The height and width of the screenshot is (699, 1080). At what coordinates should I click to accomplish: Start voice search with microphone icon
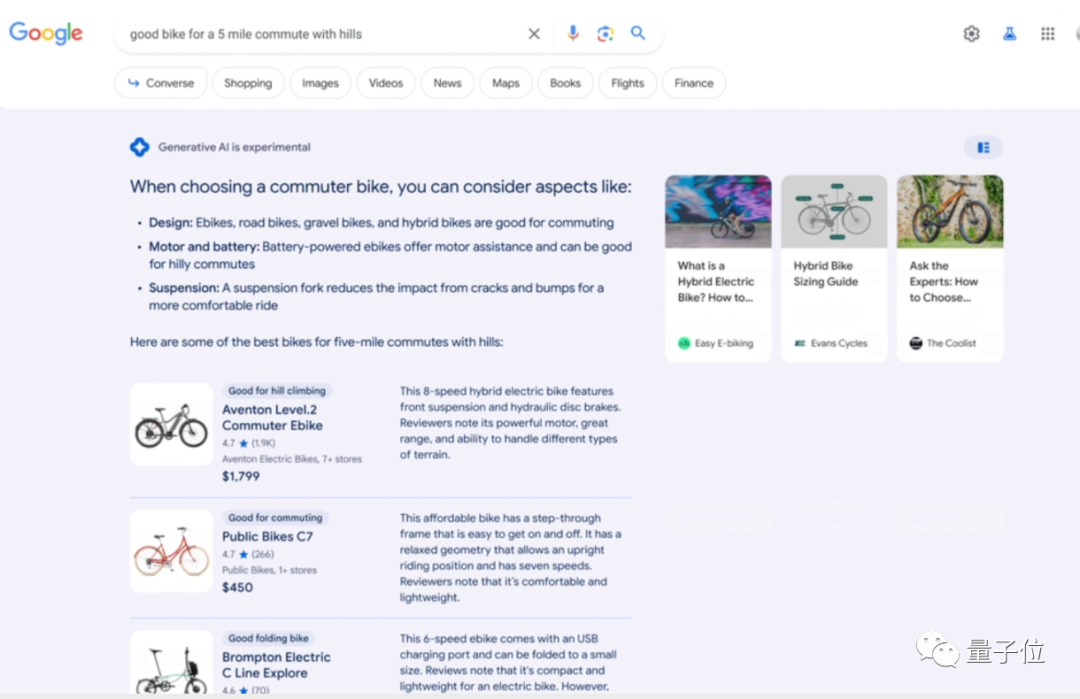point(572,33)
